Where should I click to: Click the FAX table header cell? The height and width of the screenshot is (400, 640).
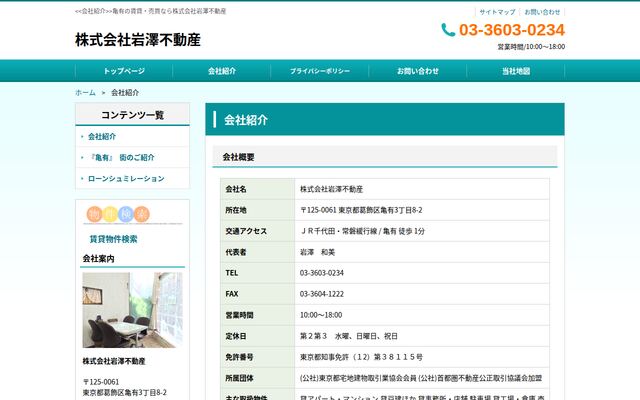[258, 294]
